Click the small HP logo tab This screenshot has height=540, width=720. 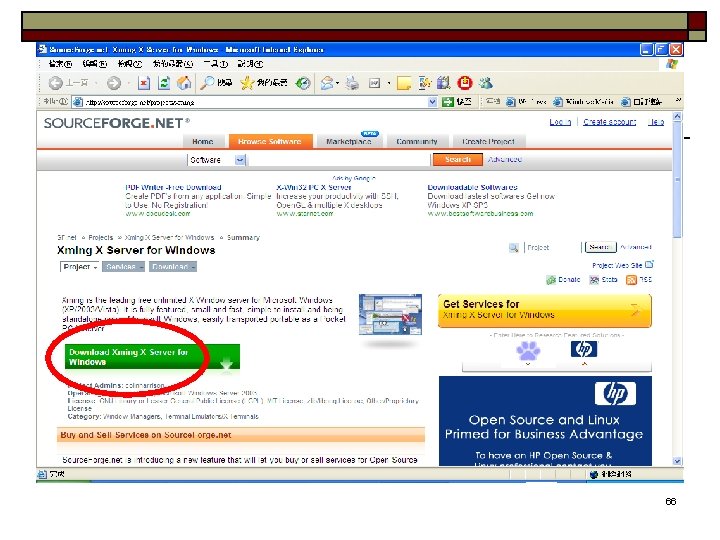(x=584, y=349)
